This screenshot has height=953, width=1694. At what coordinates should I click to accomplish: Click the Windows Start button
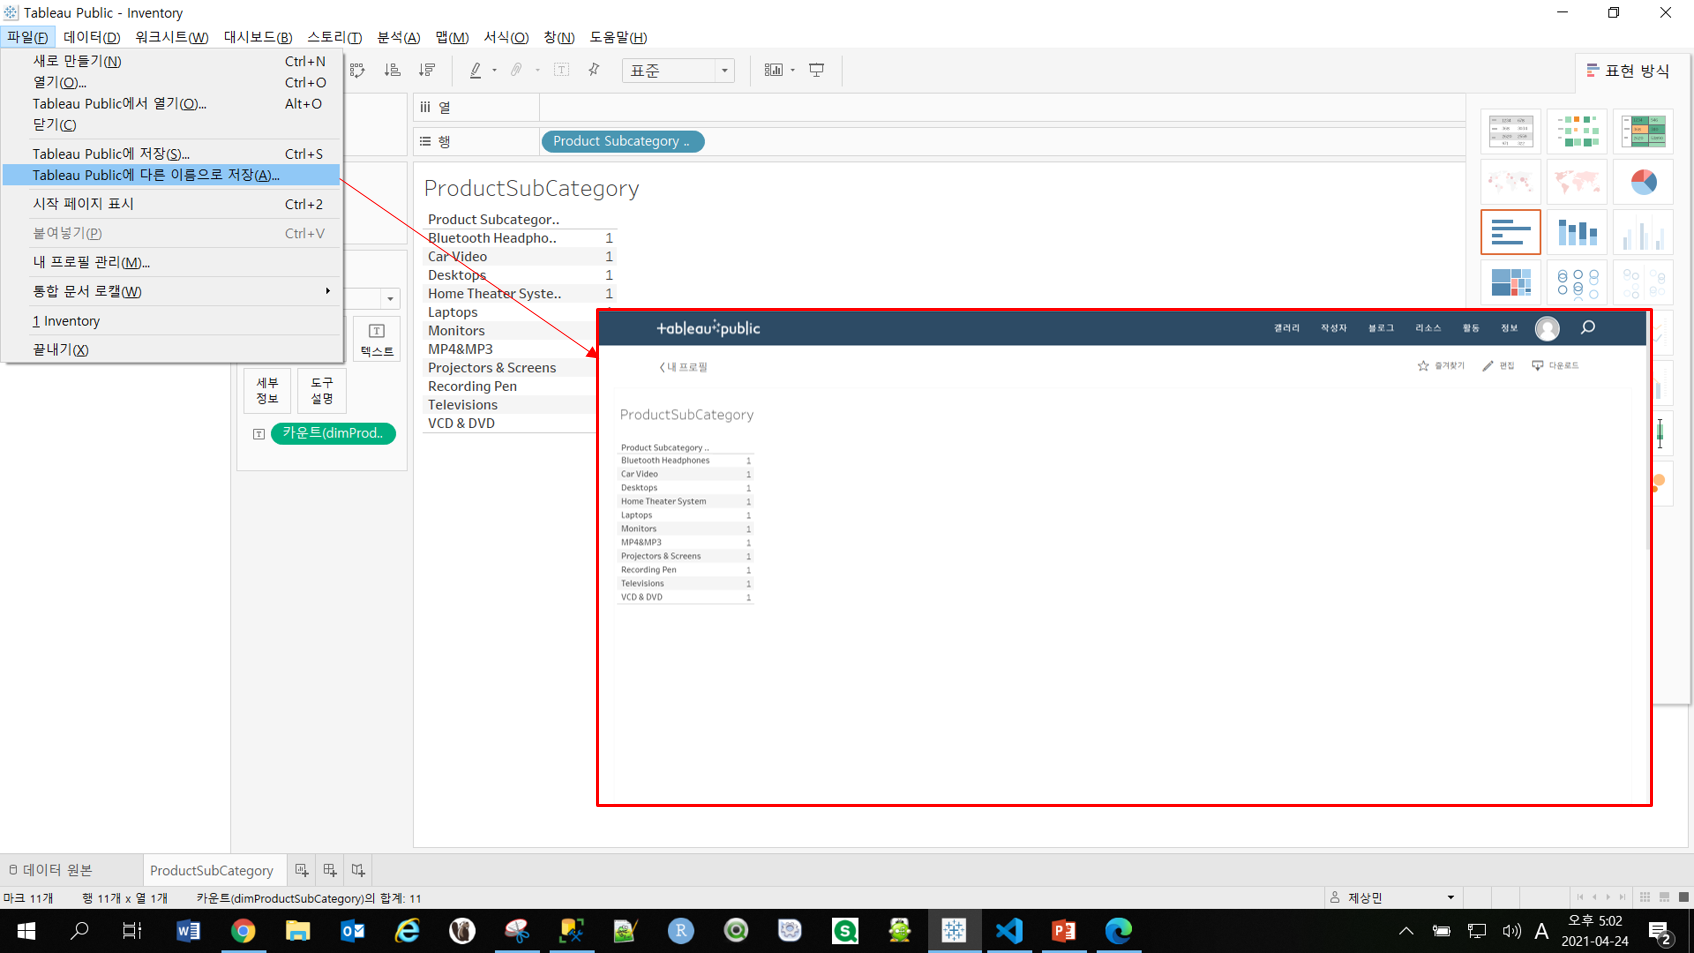(26, 931)
